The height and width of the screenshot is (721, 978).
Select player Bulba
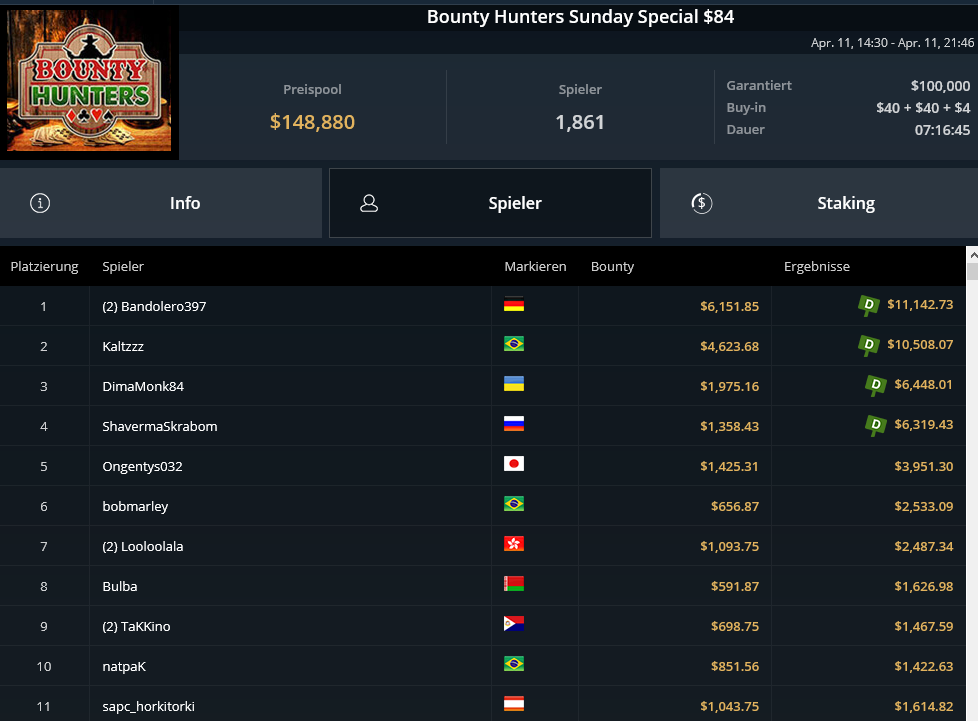tap(120, 586)
